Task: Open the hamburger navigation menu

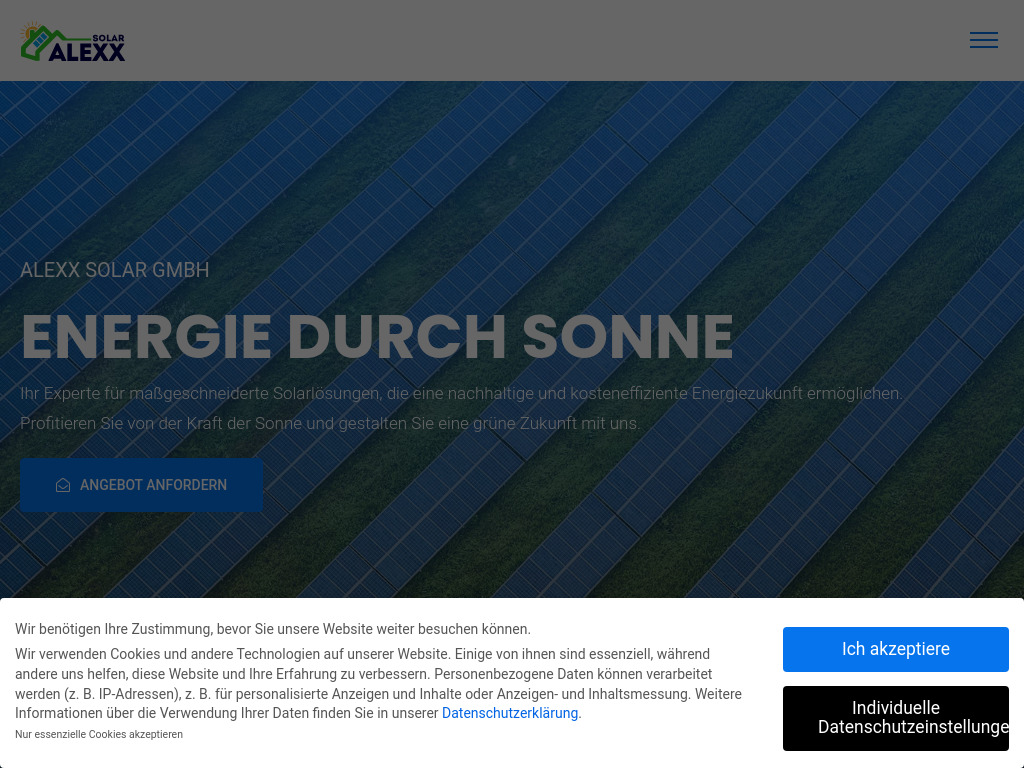Action: (x=983, y=40)
